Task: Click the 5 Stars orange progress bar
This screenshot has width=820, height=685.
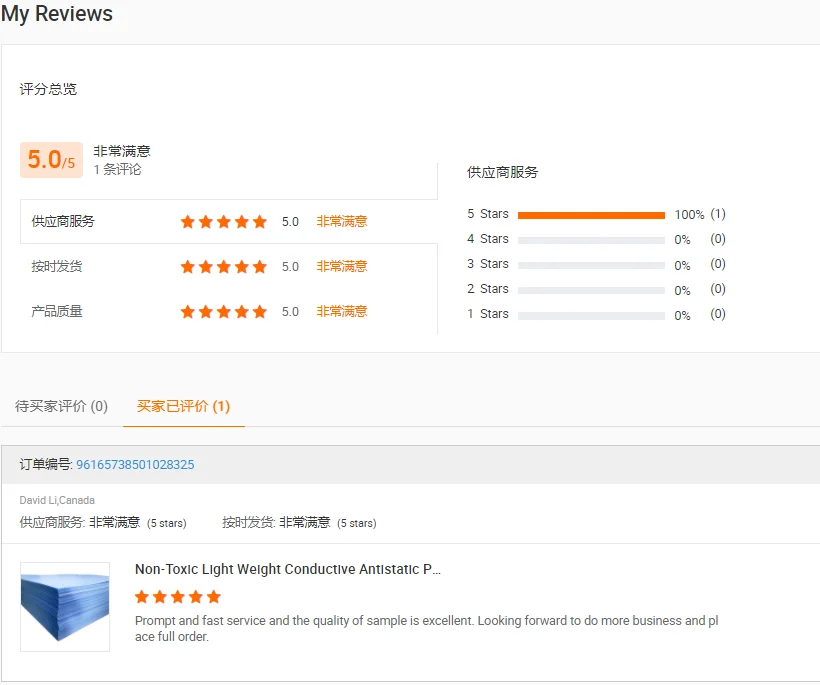Action: tap(591, 215)
